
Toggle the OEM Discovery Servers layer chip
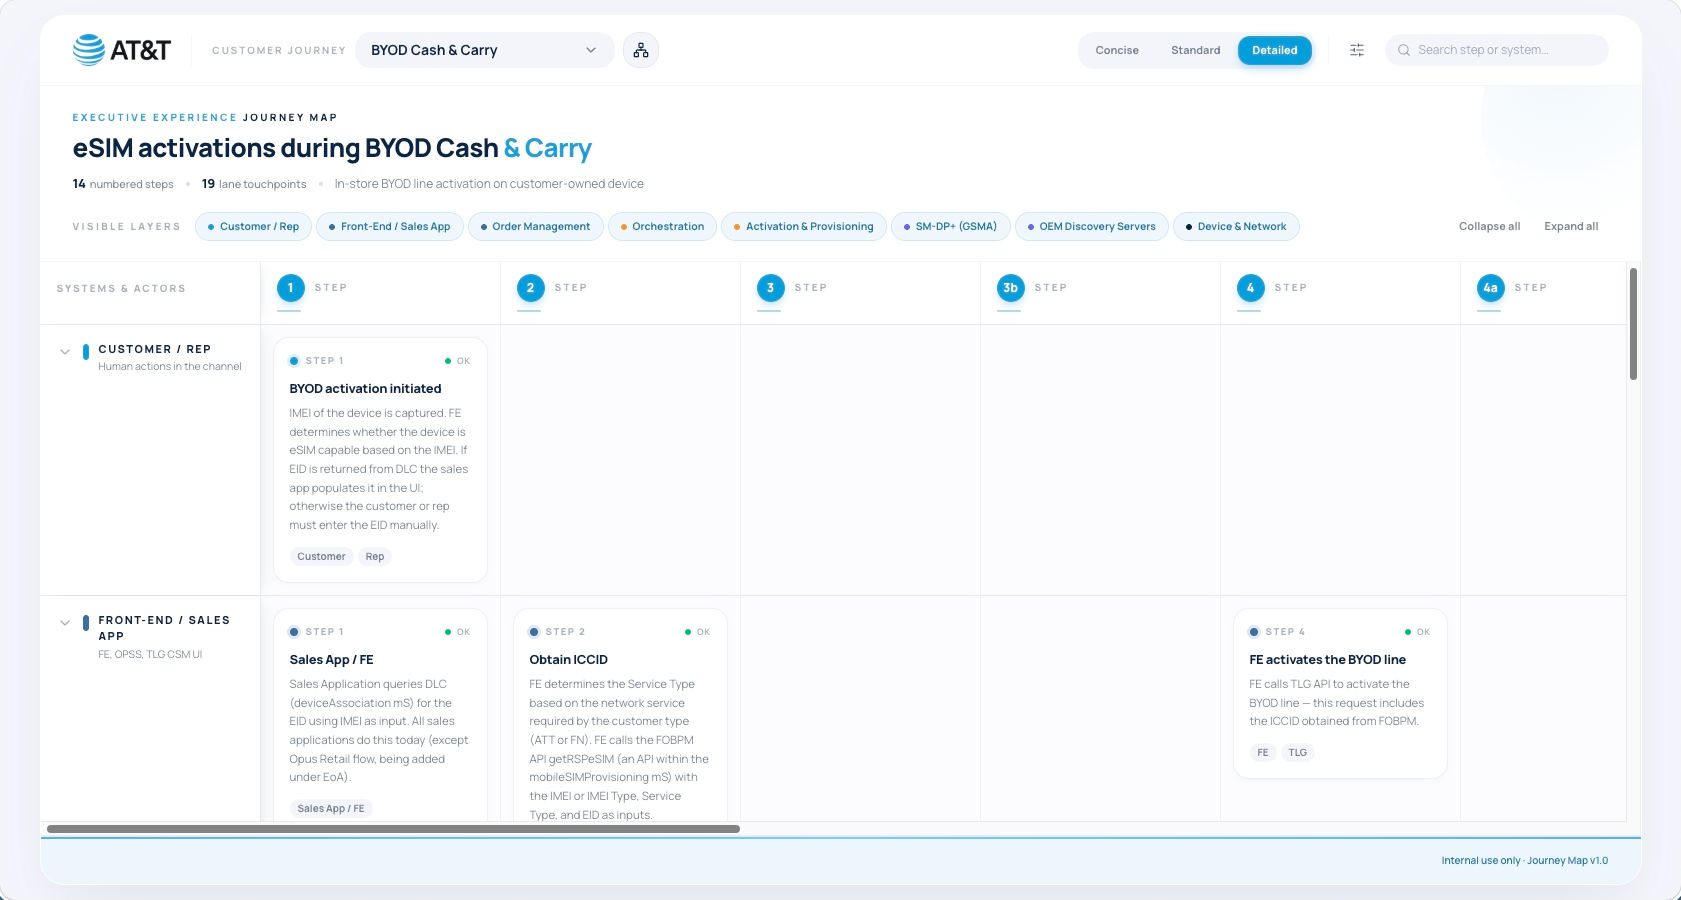pos(1092,227)
